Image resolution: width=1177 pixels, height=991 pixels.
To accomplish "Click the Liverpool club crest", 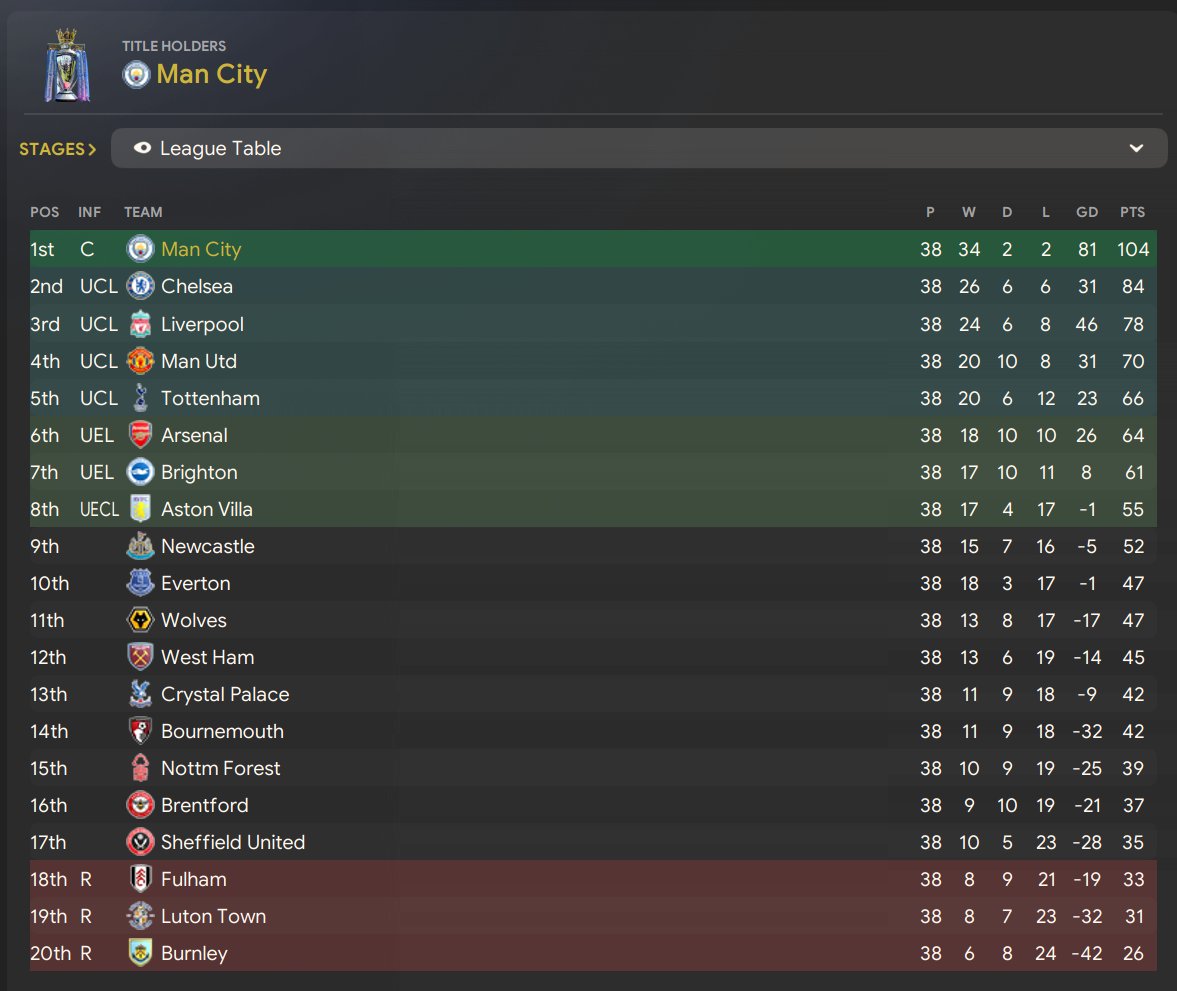I will [140, 324].
